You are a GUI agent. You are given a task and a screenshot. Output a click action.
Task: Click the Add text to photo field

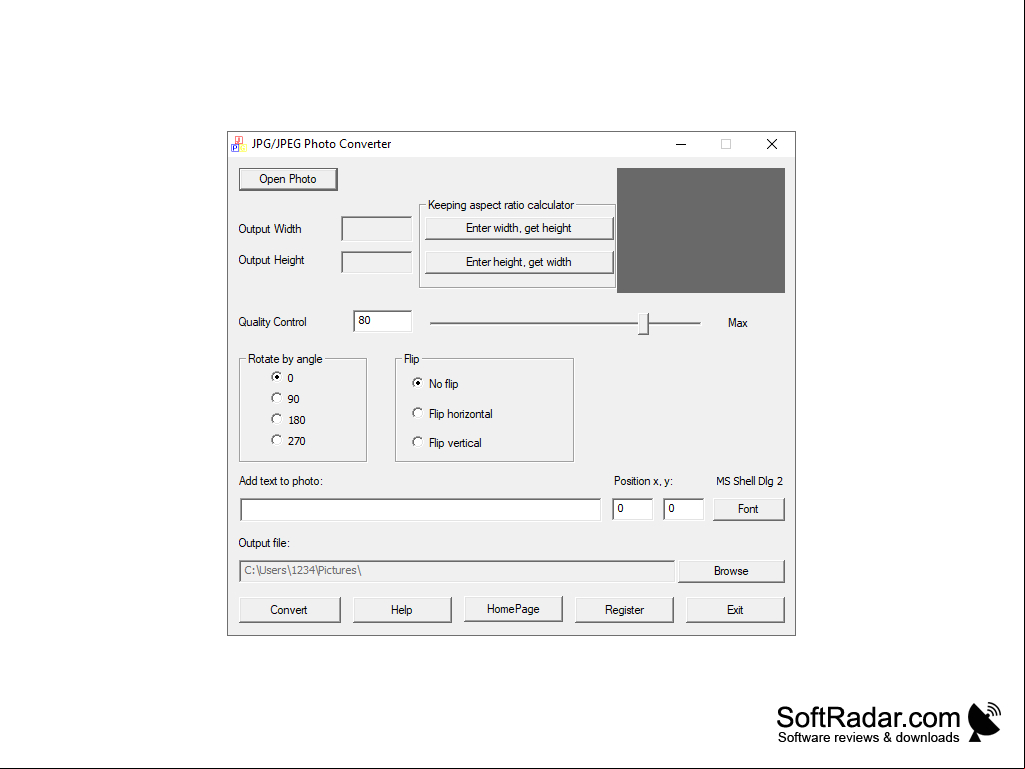pos(420,509)
